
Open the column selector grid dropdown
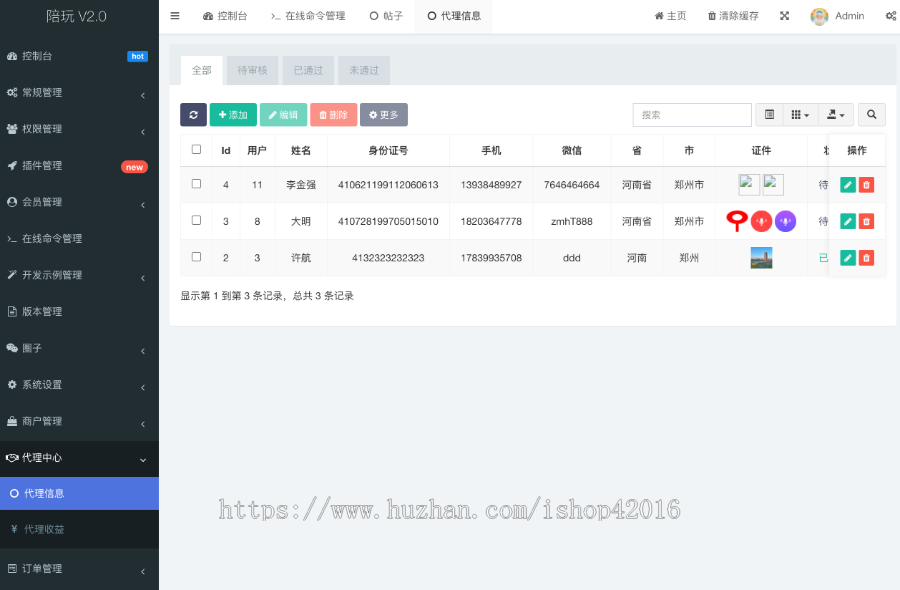coord(800,115)
